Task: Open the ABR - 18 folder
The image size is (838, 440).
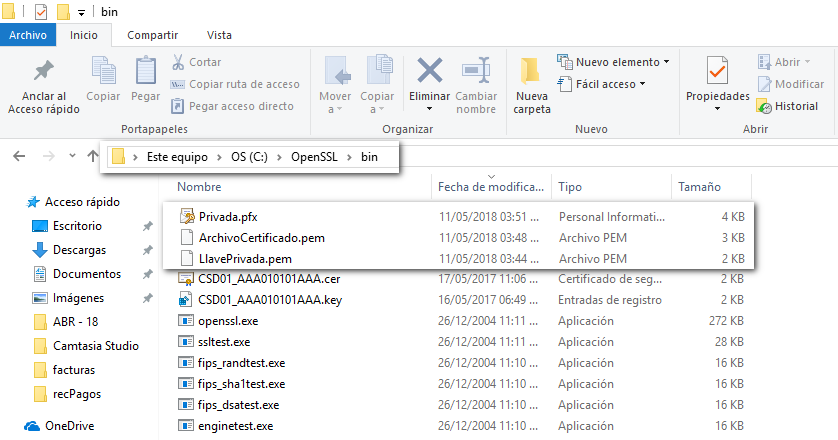Action: point(75,322)
